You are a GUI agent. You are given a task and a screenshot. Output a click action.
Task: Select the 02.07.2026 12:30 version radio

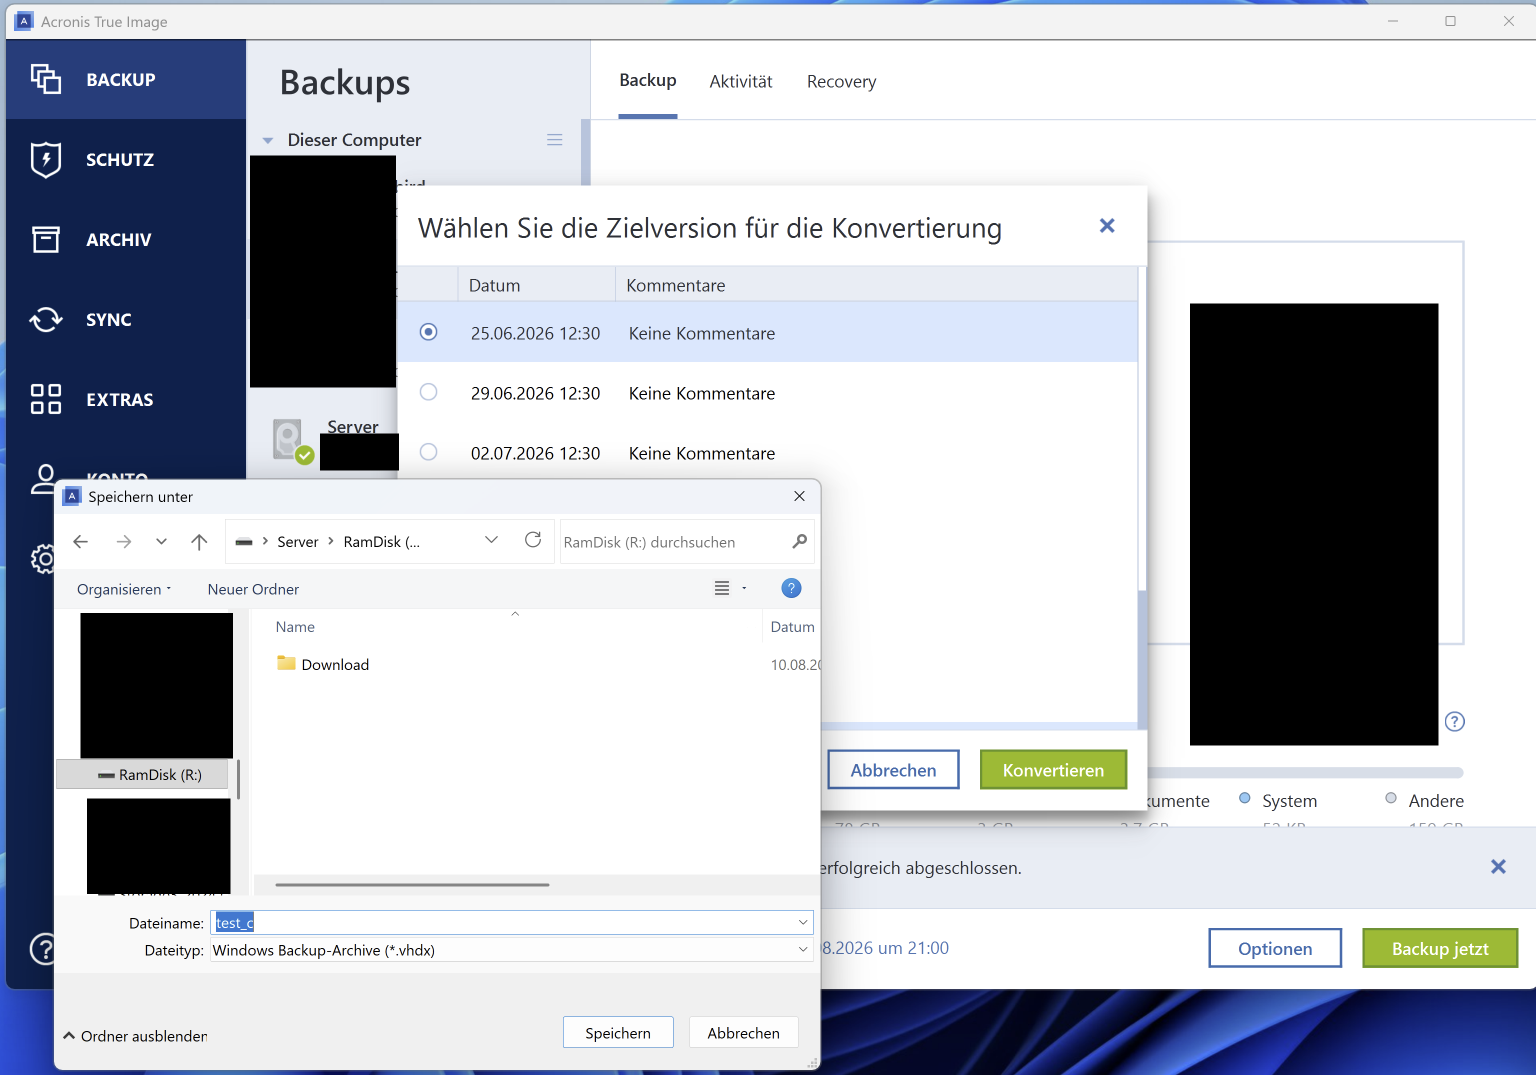point(429,452)
